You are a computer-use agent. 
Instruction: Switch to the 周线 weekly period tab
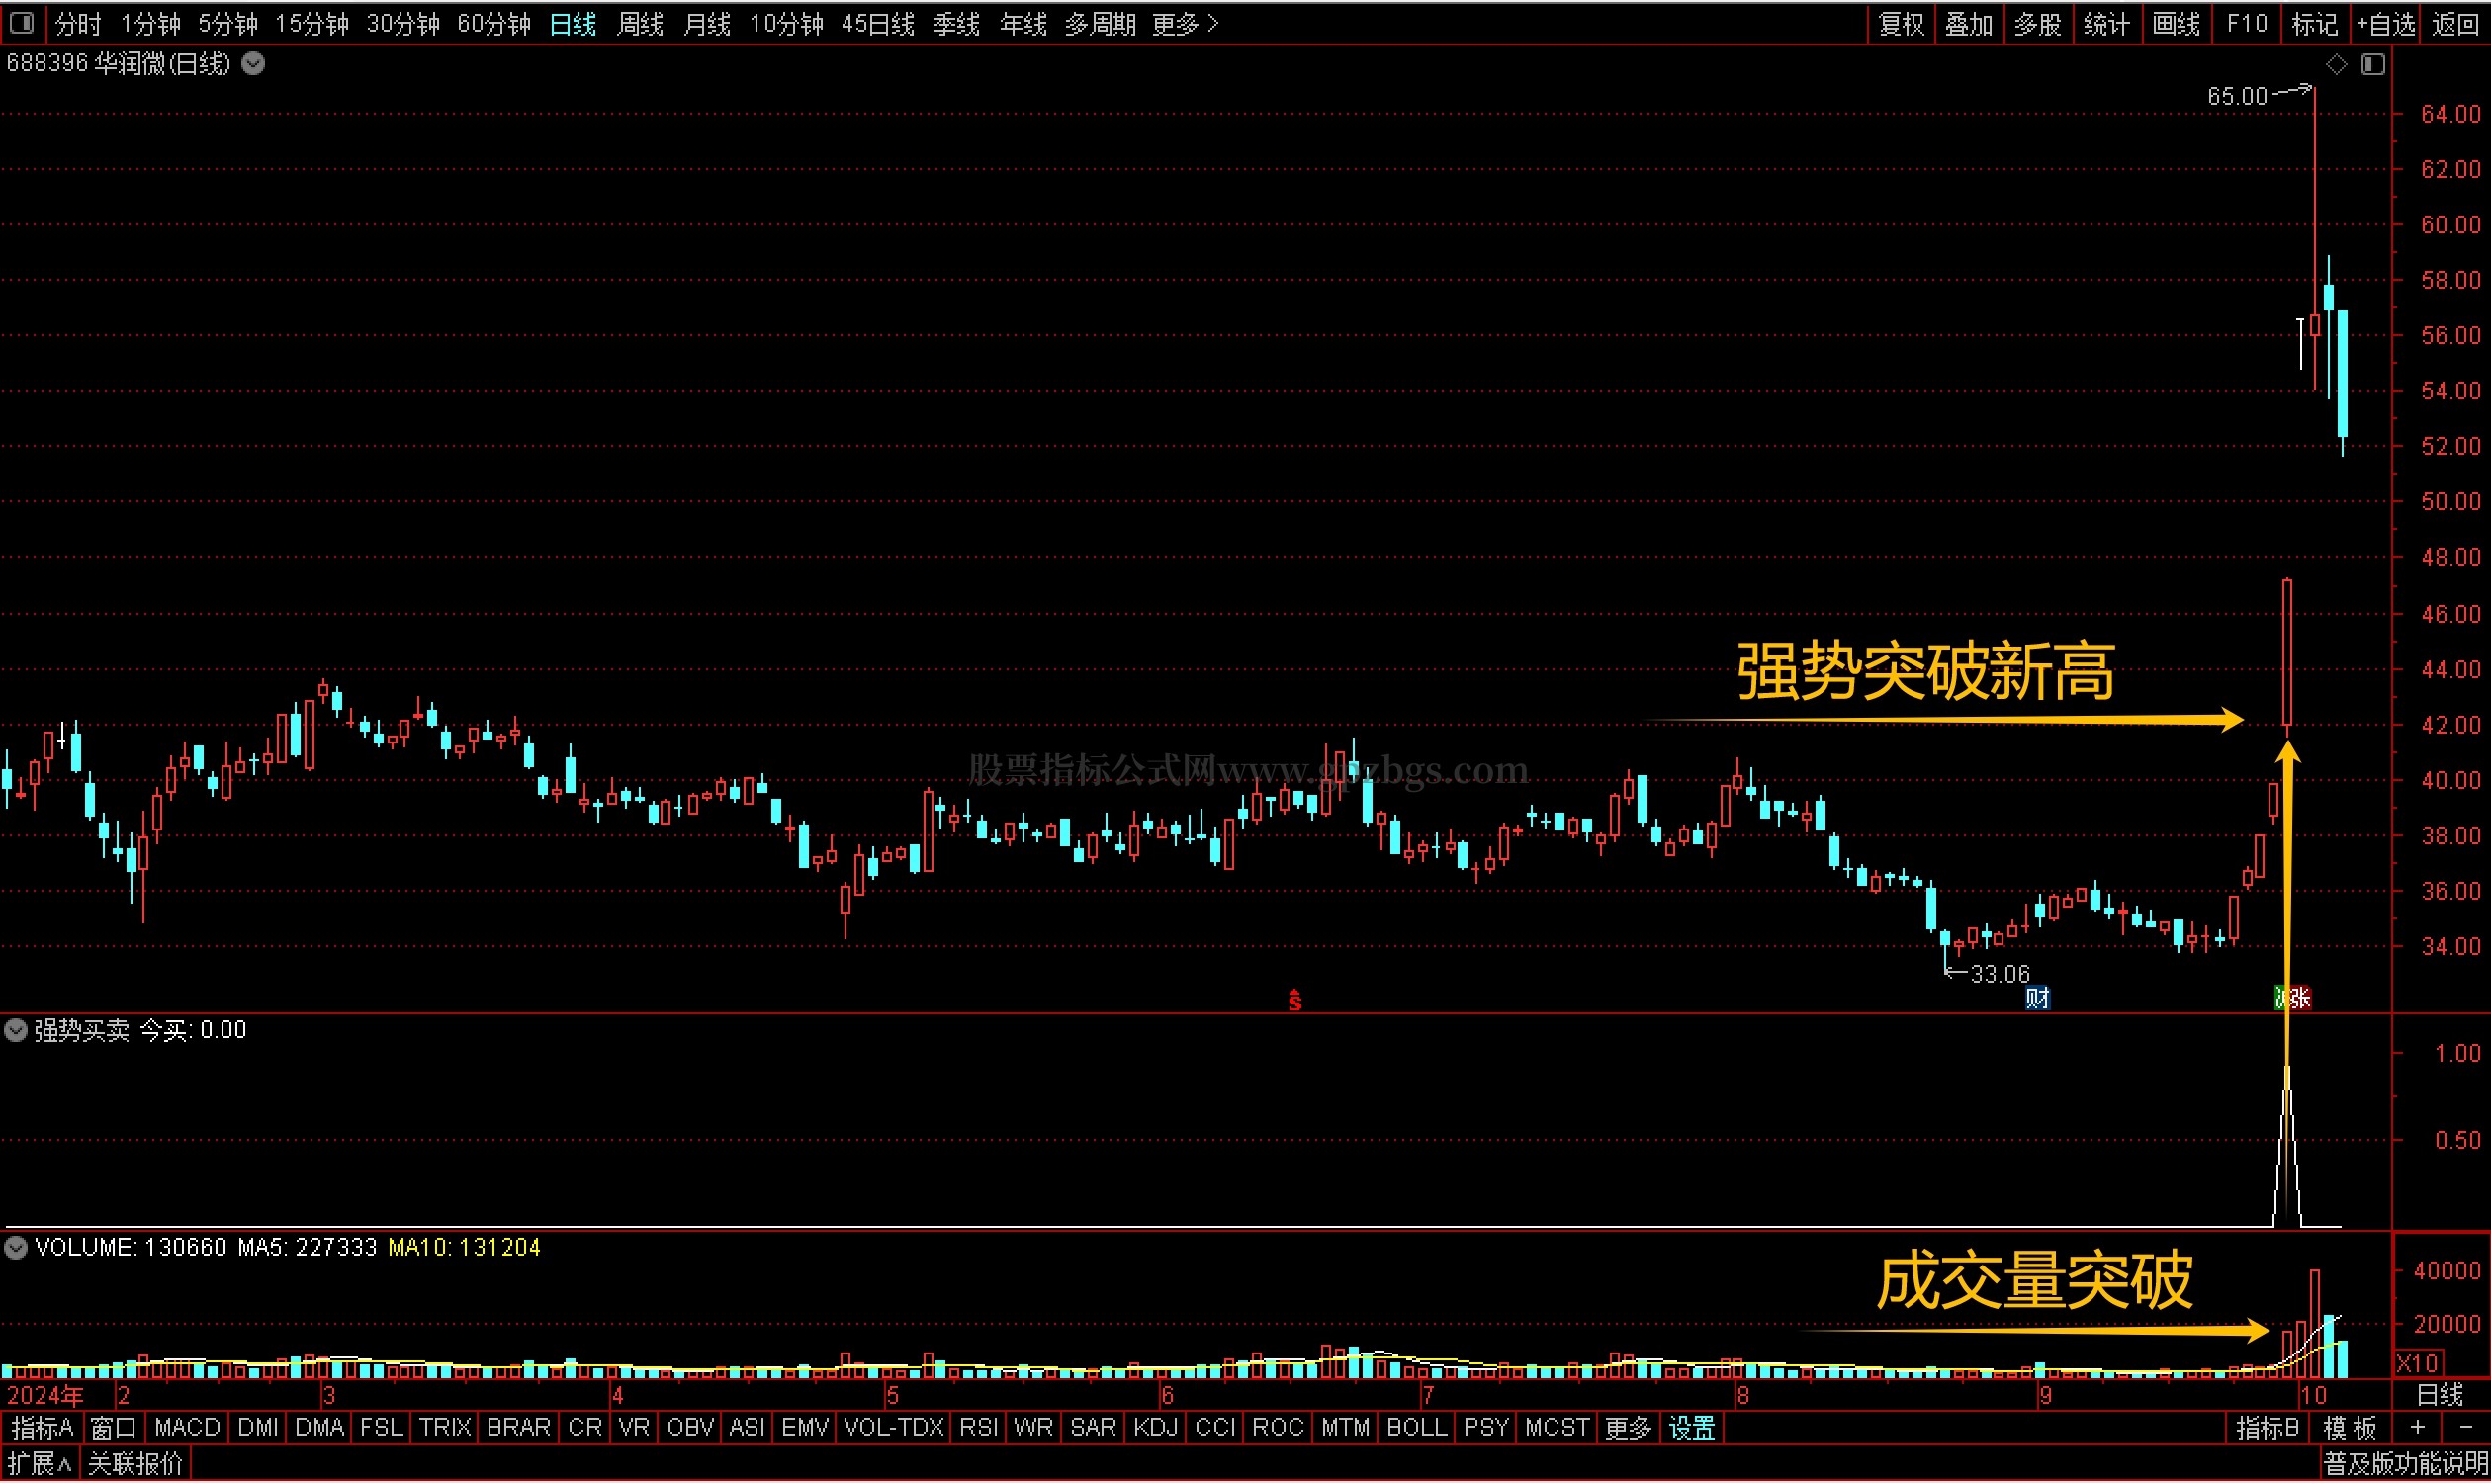pos(640,24)
